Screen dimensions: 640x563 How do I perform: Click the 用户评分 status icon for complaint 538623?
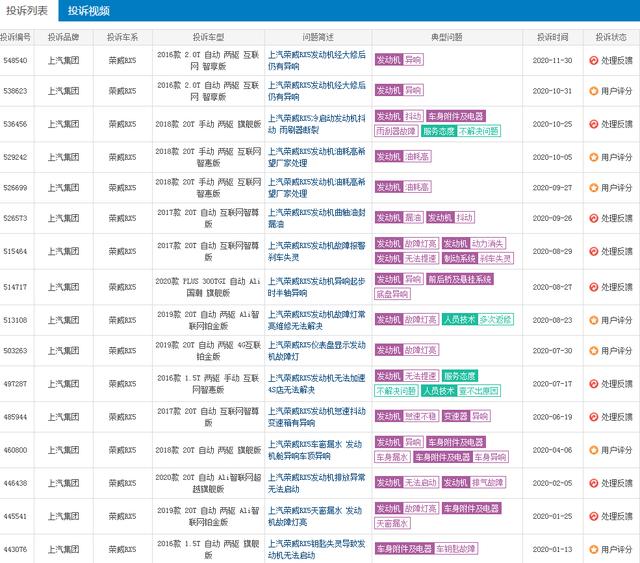pyautogui.click(x=593, y=91)
